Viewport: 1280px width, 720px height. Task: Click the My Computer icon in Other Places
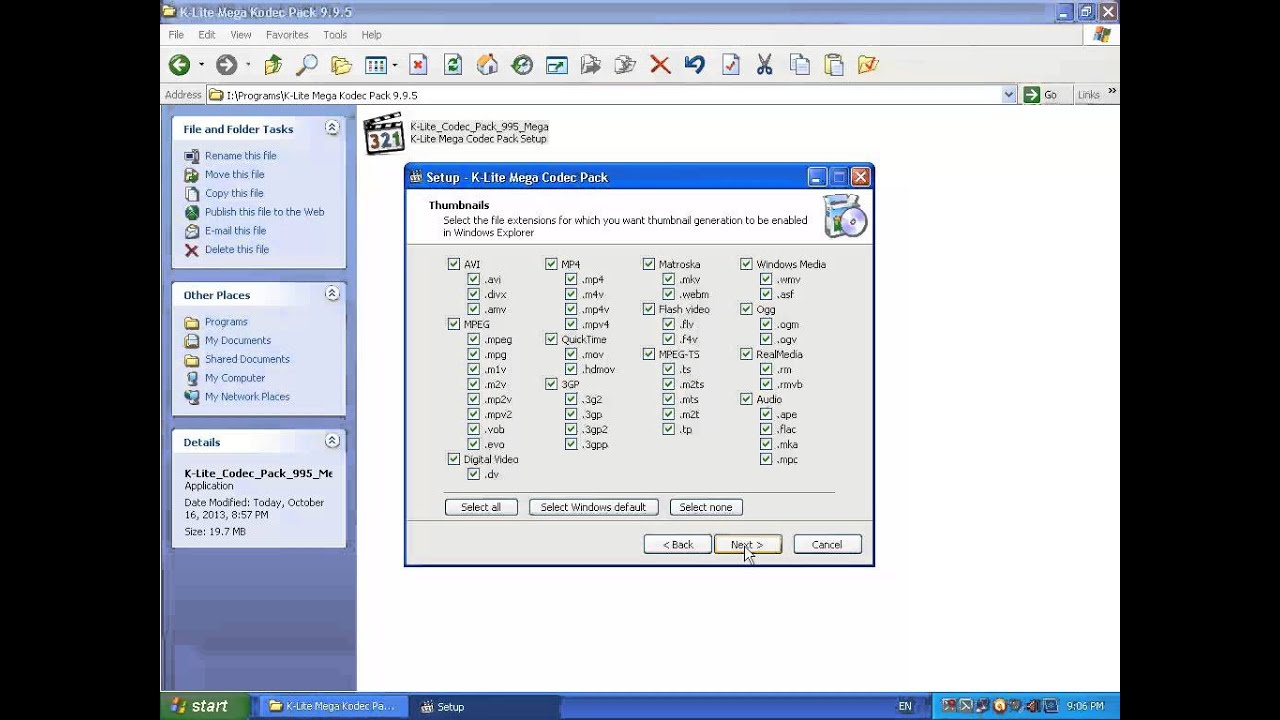click(x=192, y=378)
